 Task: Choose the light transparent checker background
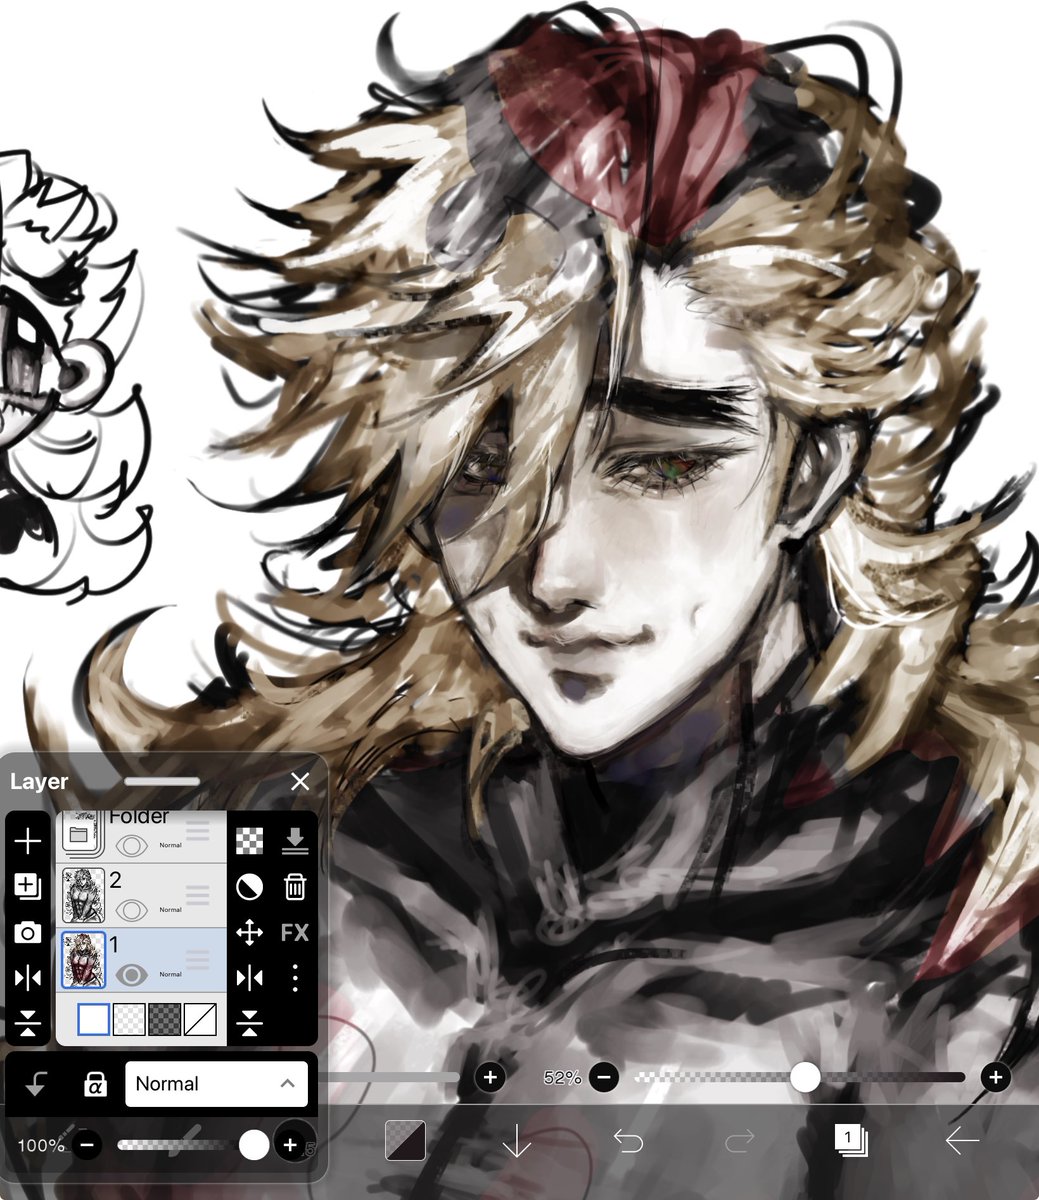tap(129, 1019)
